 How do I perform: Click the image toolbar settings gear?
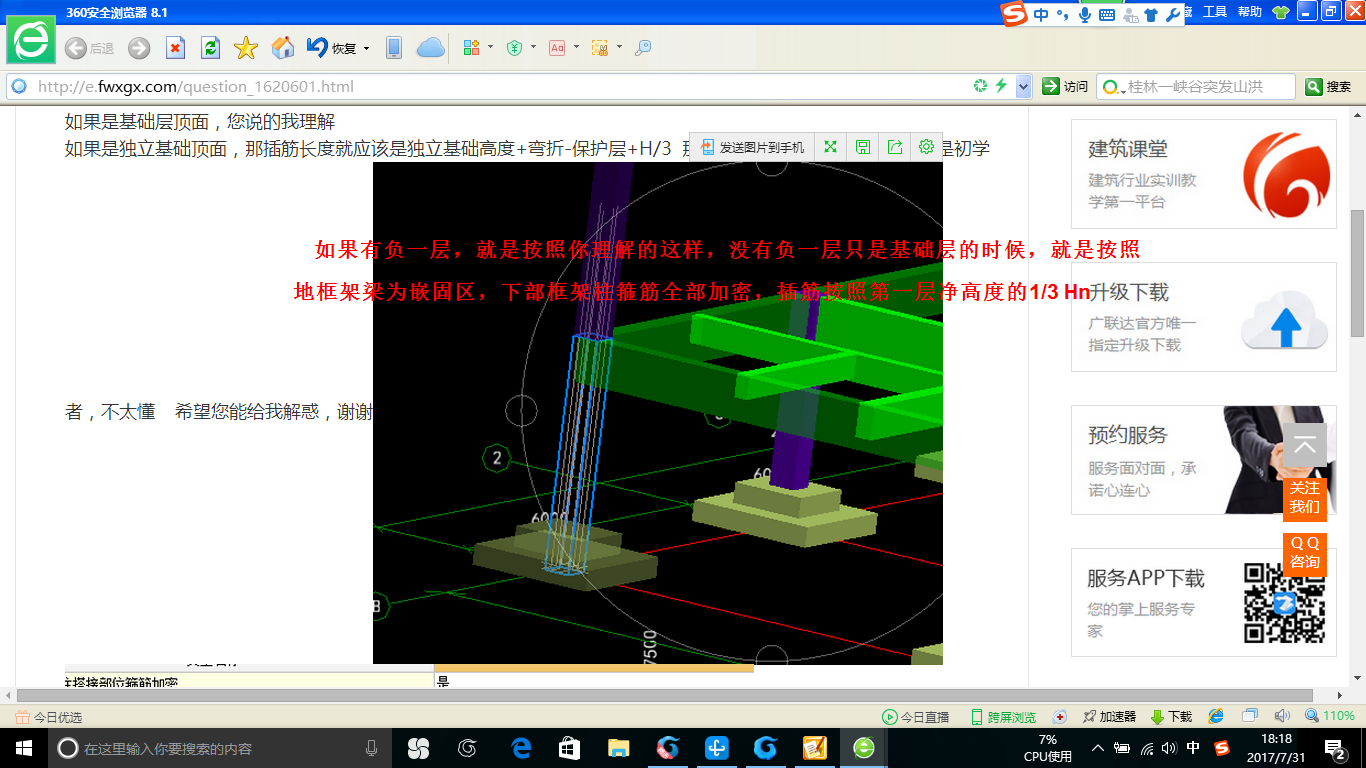(926, 147)
